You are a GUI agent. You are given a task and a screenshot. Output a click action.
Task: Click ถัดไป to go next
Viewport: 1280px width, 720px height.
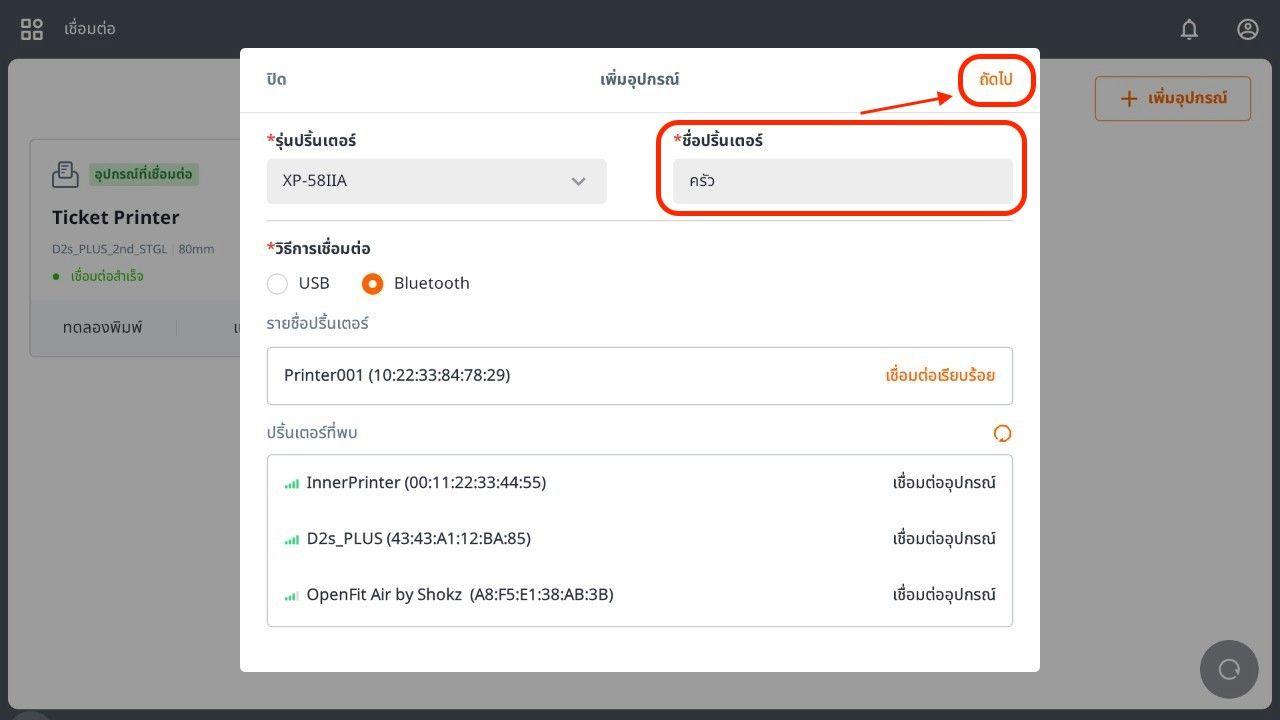[995, 80]
